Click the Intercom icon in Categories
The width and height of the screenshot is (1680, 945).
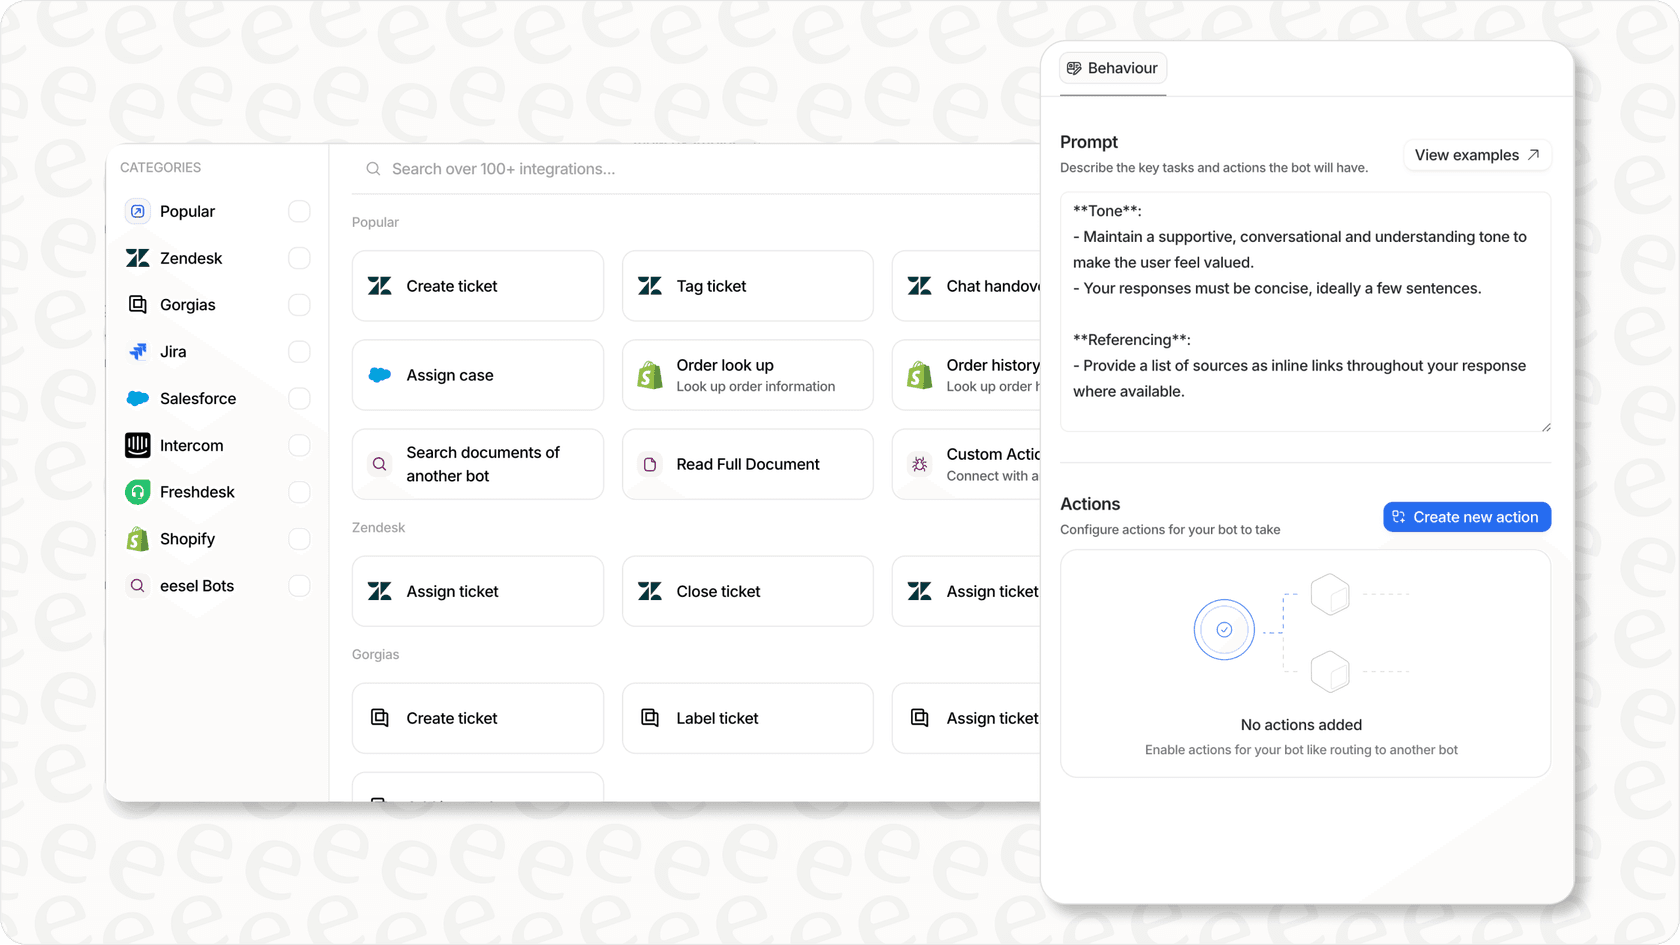[137, 445]
